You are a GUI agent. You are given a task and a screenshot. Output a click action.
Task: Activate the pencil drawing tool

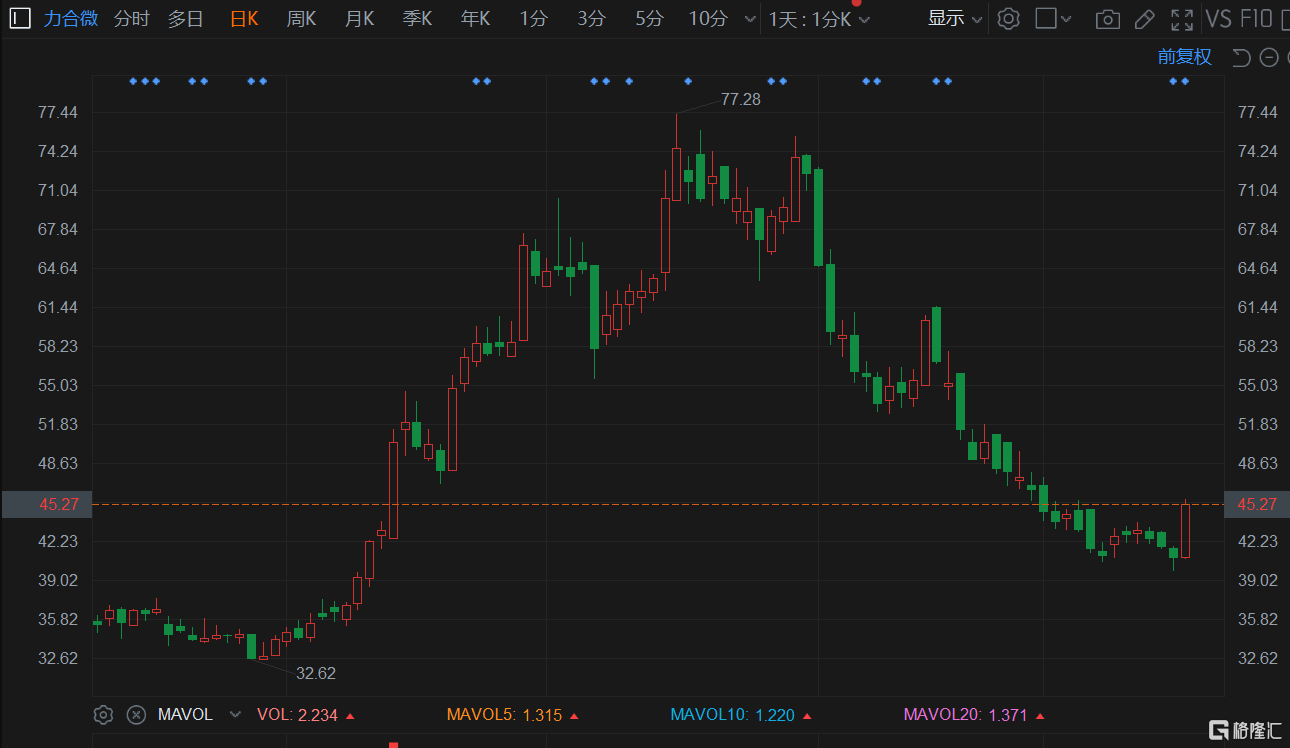coord(1145,19)
